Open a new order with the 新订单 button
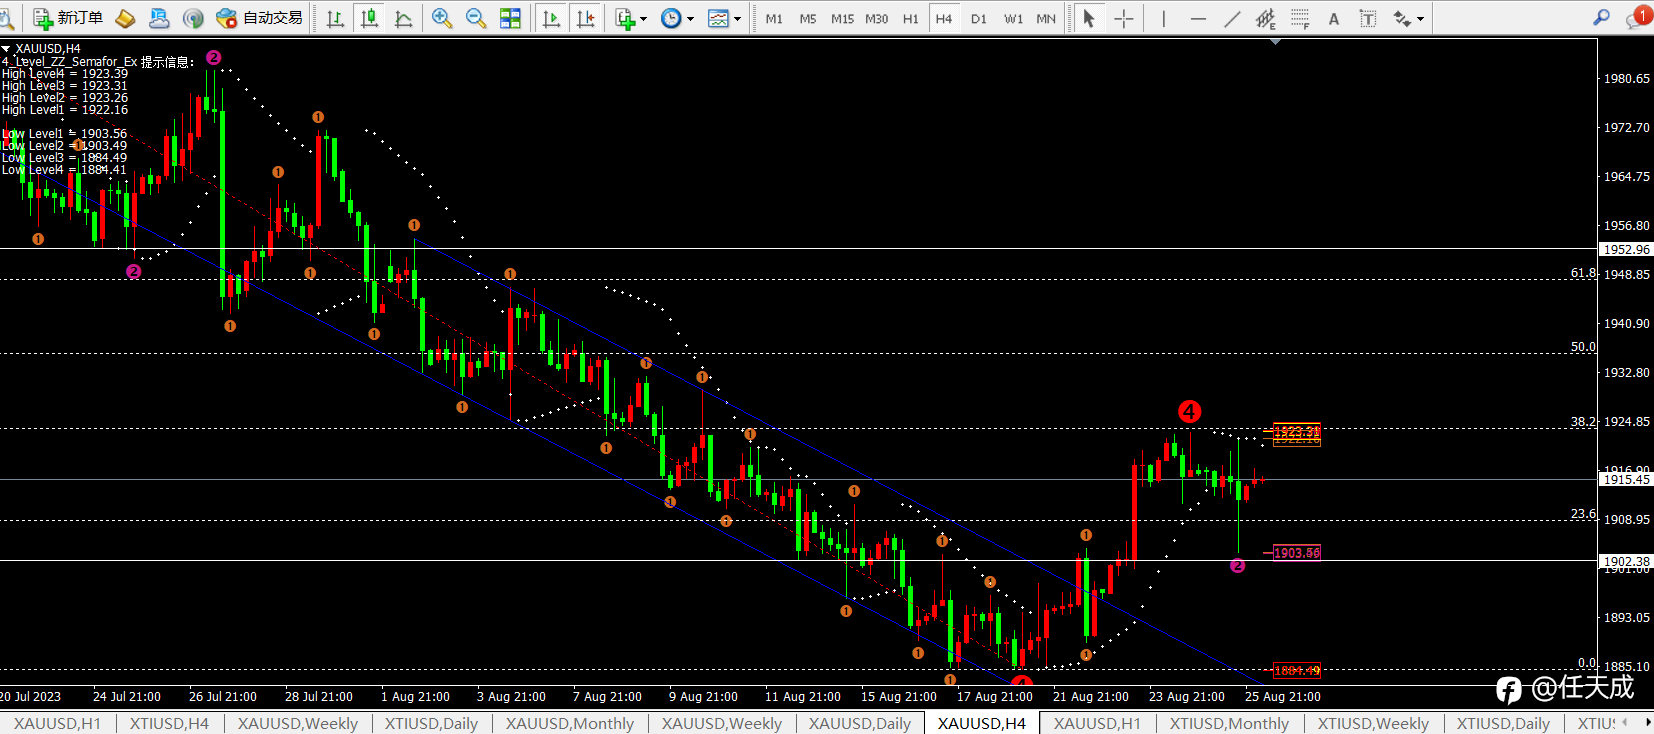1654x734 pixels. 68,18
